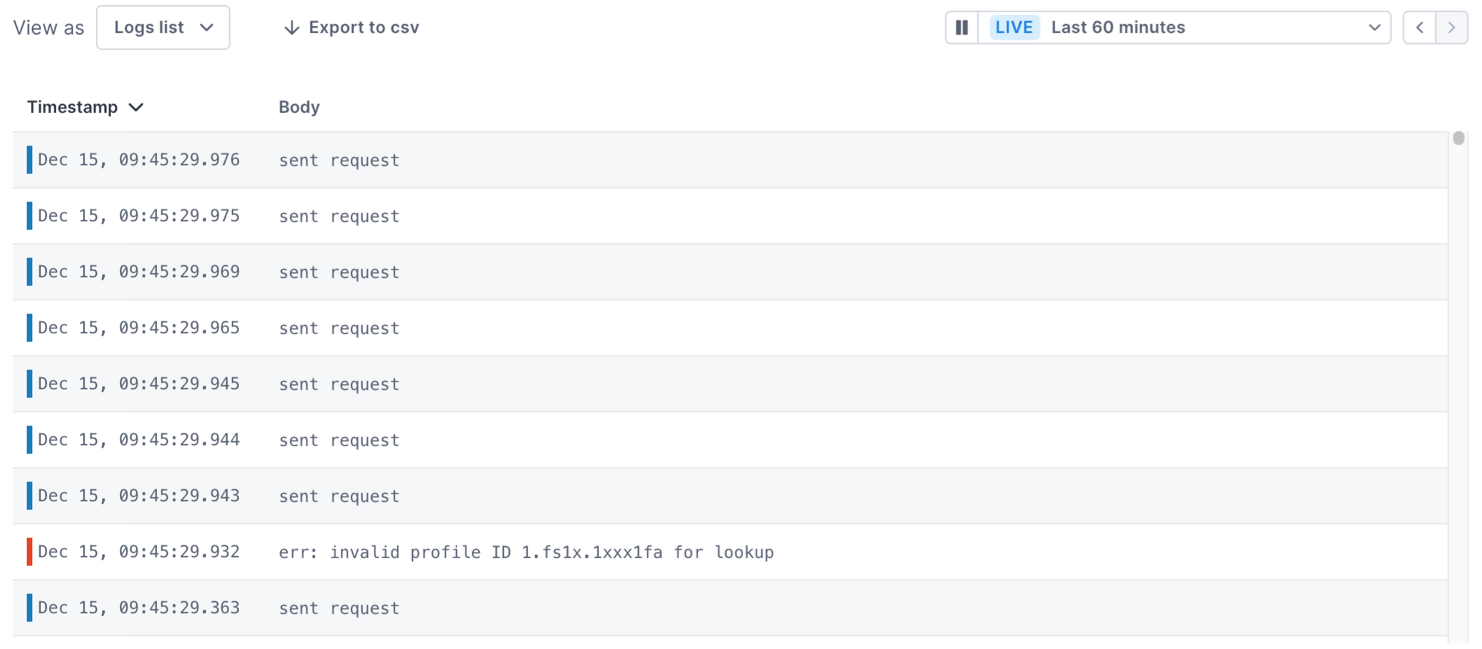The height and width of the screenshot is (649, 1482).
Task: Click Export to csv
Action: pos(363,28)
